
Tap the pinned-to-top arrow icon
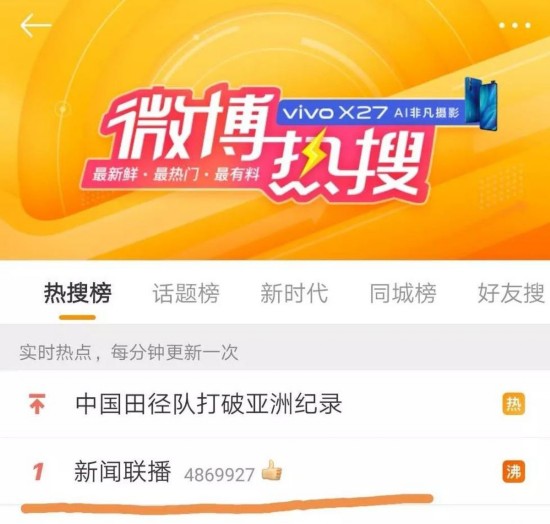tap(37, 404)
